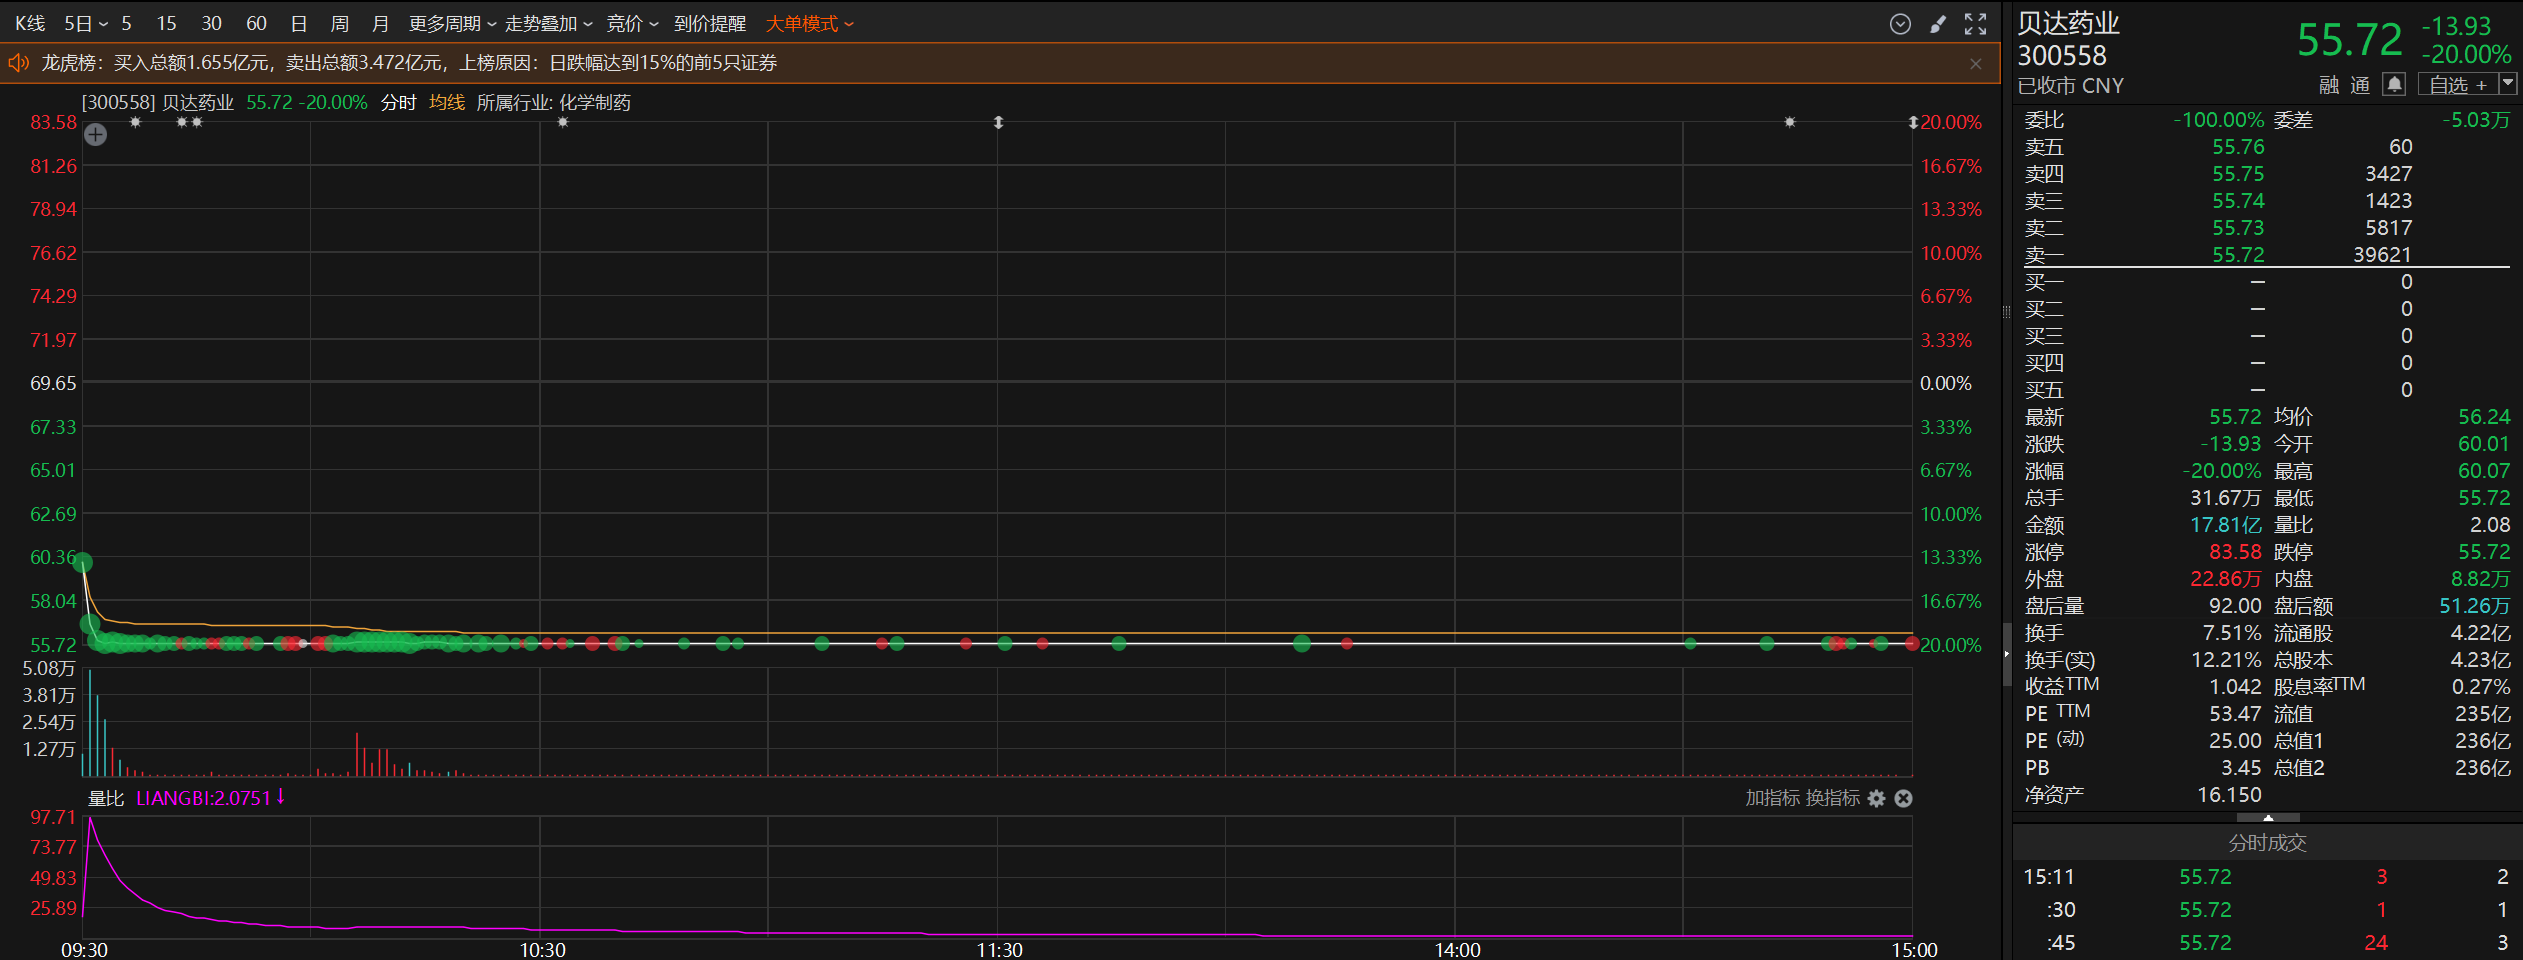Click the 所属行业: 化学制药 industry link
Viewport: 2523px width, 960px height.
[x=554, y=103]
